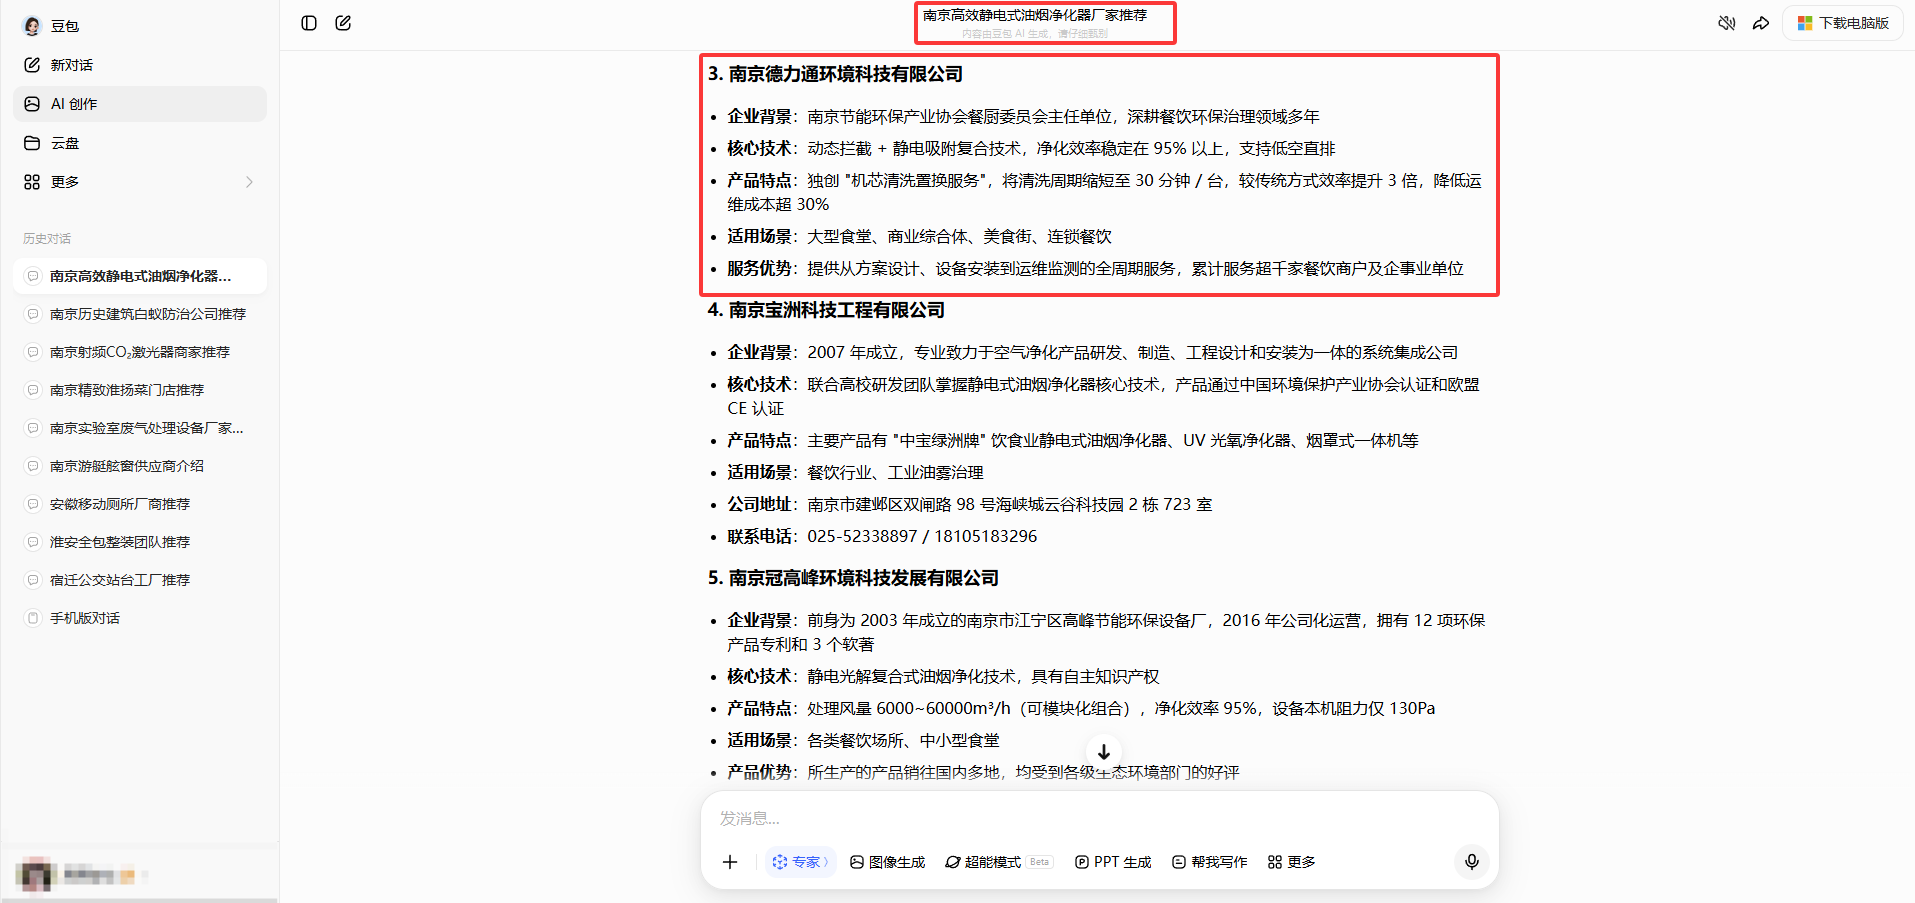Select PPT 生成 tool
Screen dimensions: 1915x903
(x=1113, y=862)
